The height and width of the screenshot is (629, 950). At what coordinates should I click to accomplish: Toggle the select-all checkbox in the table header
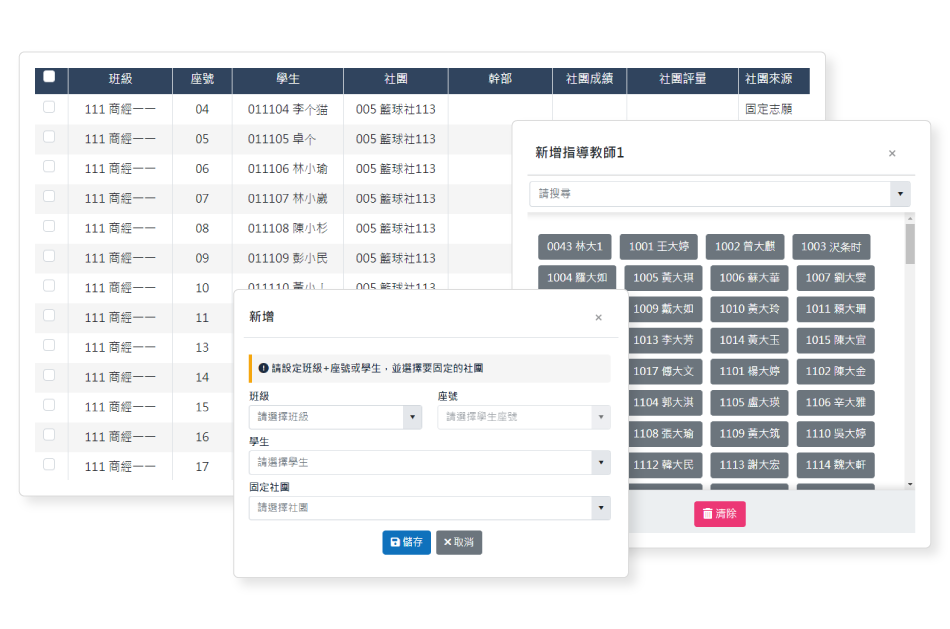49,76
